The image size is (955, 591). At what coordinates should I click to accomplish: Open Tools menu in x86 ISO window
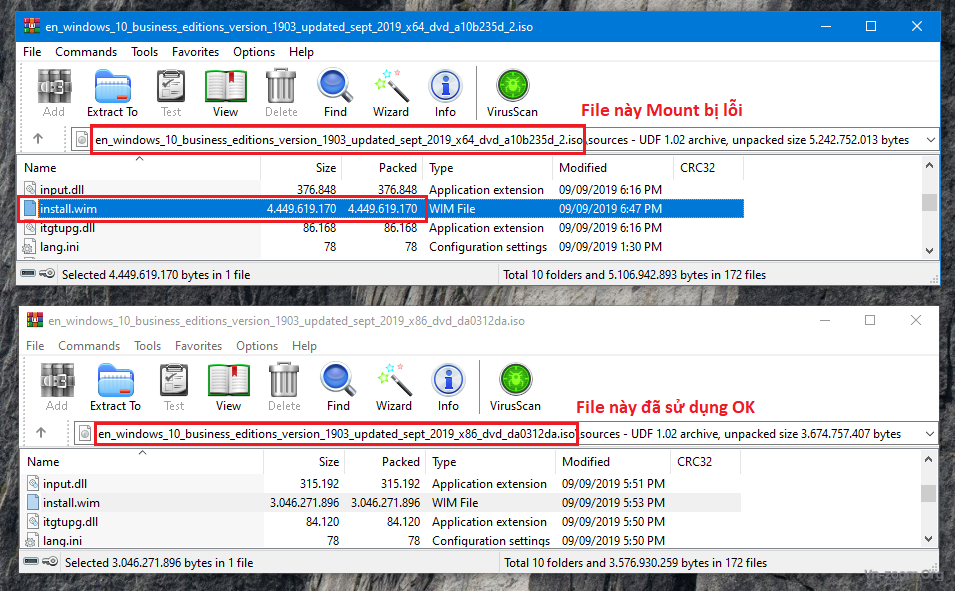[x=147, y=345]
